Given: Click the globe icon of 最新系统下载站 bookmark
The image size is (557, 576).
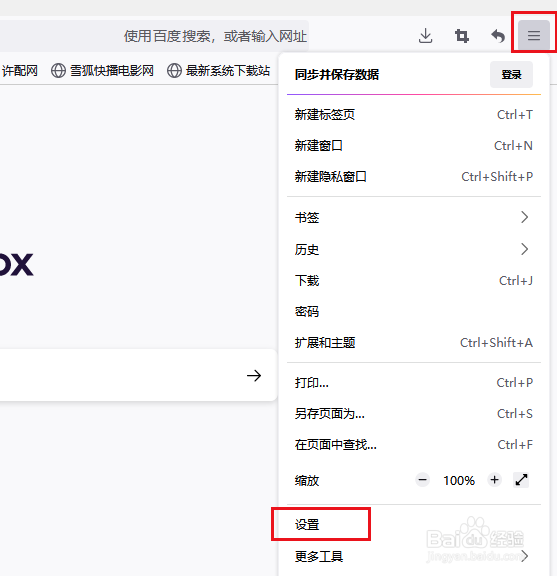Looking at the screenshot, I should [x=174, y=71].
